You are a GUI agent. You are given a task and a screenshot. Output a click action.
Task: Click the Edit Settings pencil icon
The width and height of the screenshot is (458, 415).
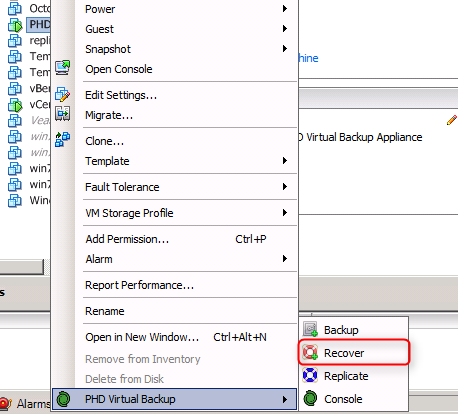click(62, 94)
